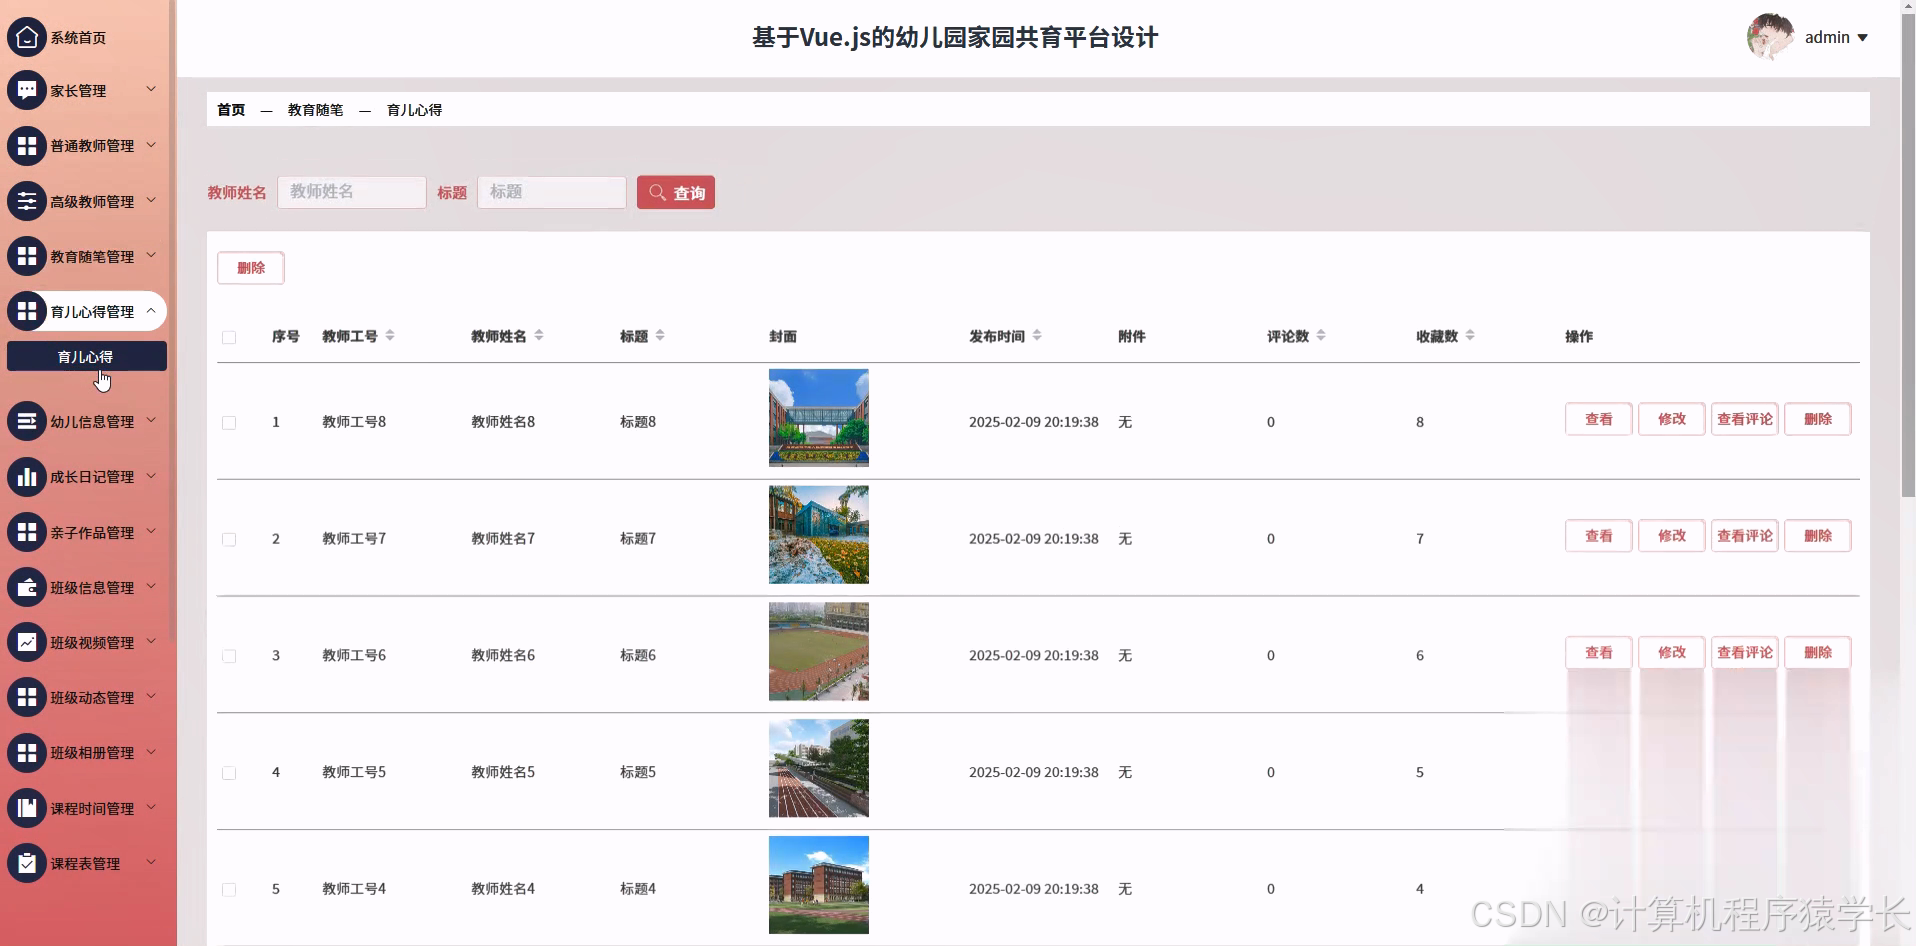Screen dimensions: 1916x946
Task: Select the 育儿心得 submenu item
Action: coord(87,356)
